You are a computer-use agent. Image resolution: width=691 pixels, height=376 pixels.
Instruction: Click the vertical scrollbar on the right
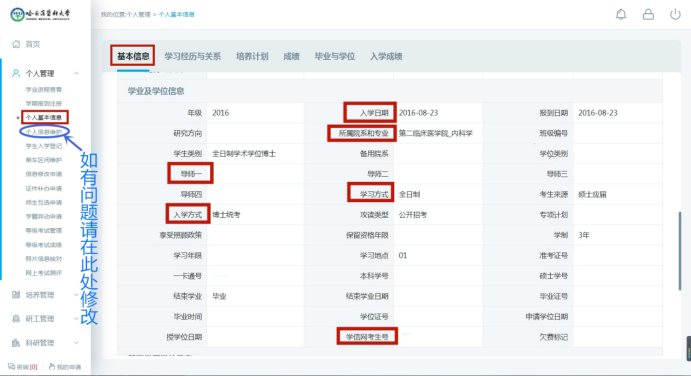pos(680,250)
